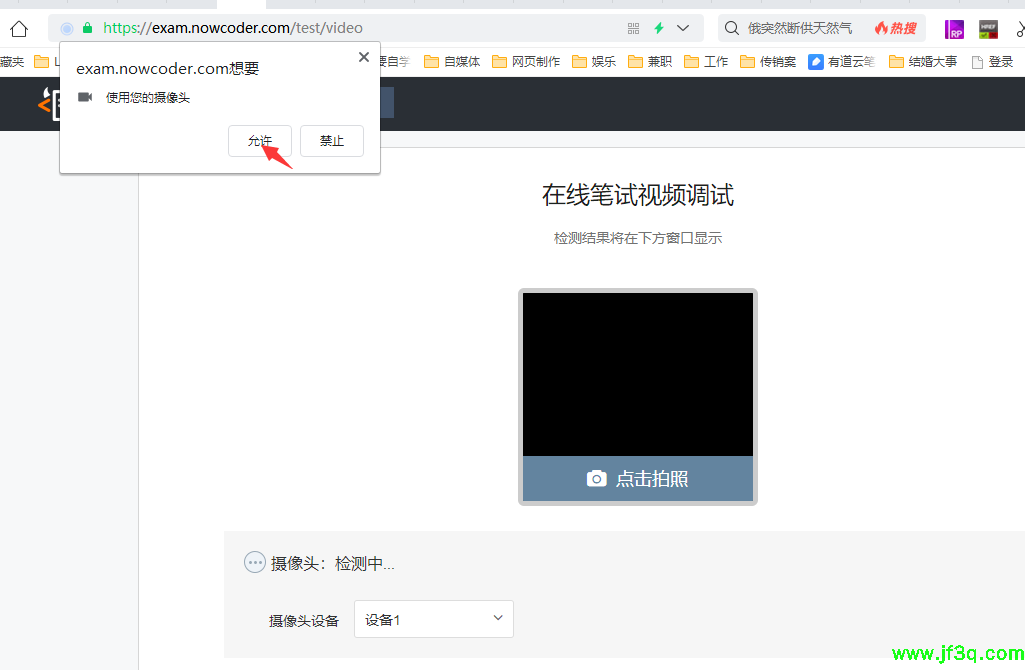The image size is (1025, 670).
Task: Click the green lightning speed-mode icon
Action: point(659,28)
